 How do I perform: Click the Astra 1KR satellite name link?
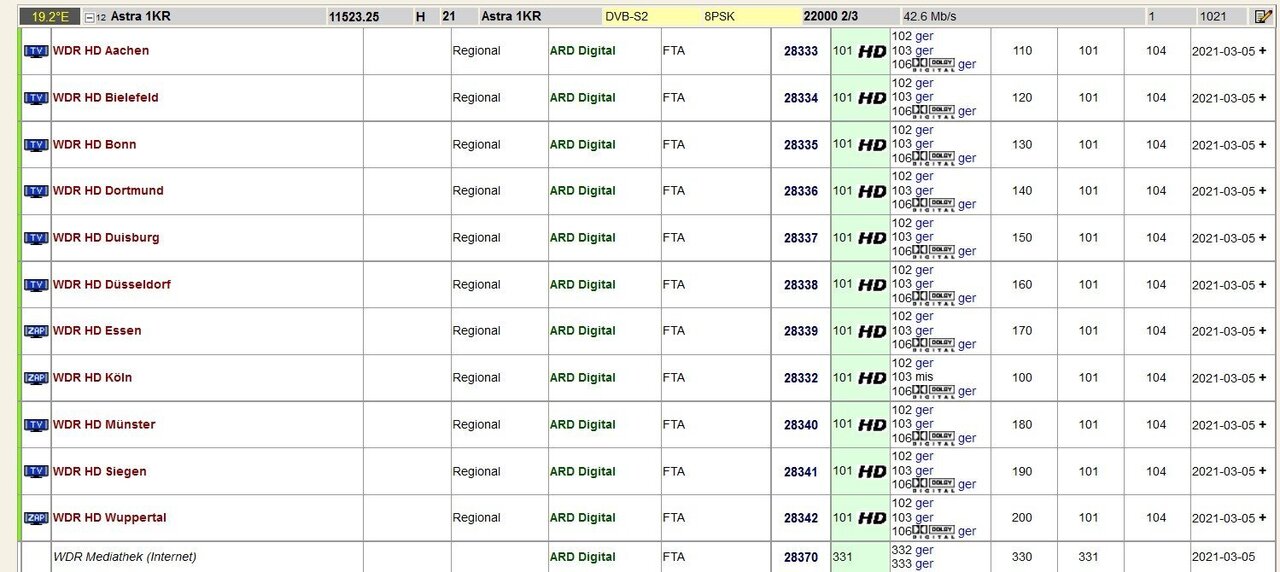pyautogui.click(x=139, y=17)
